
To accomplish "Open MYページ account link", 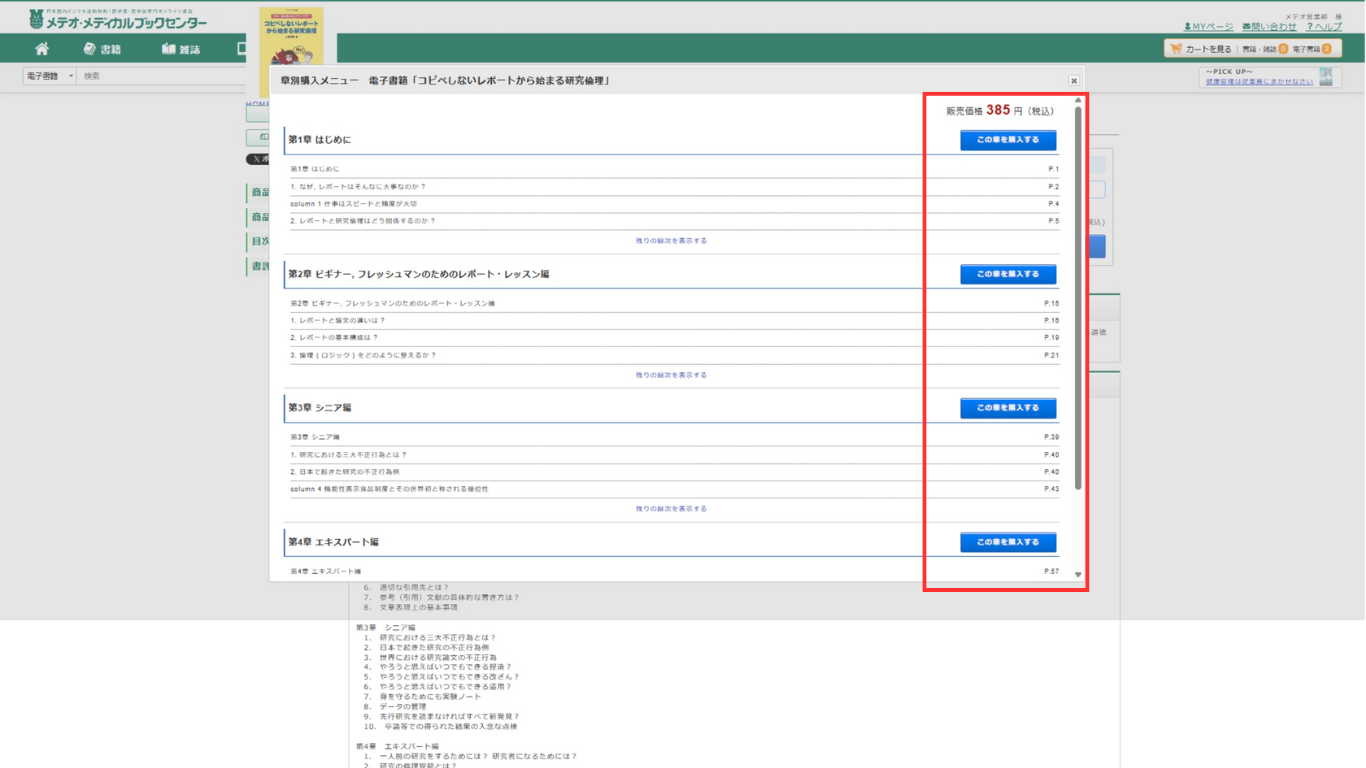I will (1208, 27).
